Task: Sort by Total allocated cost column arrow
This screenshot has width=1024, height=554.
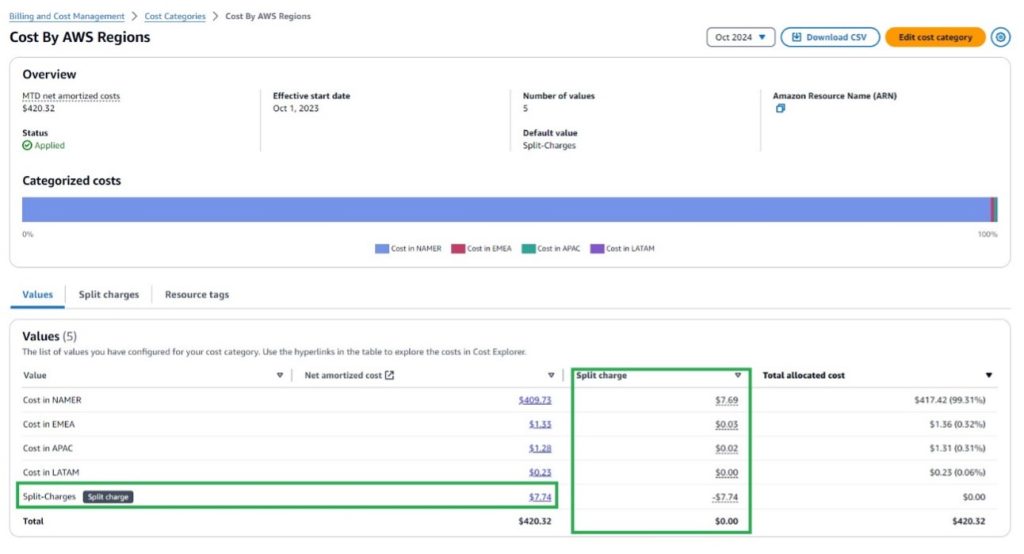Action: coord(989,375)
